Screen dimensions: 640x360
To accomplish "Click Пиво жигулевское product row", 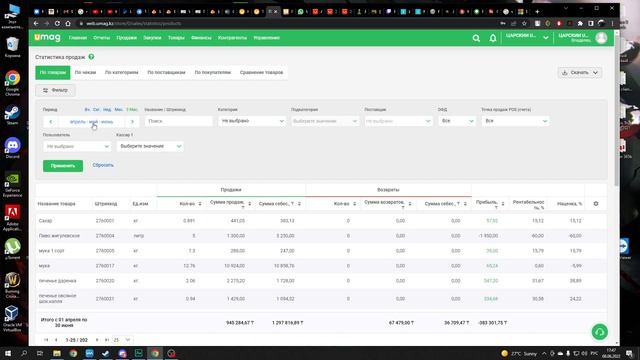I will click(321, 236).
